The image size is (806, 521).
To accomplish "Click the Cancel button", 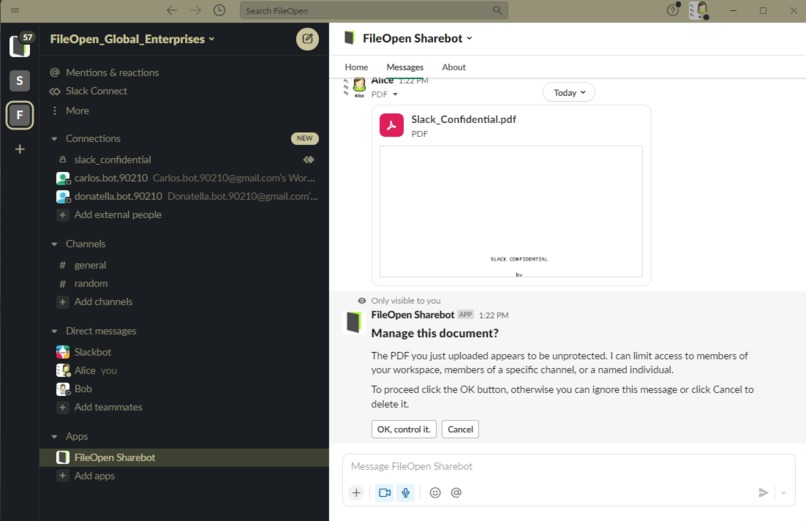I will [x=460, y=429].
